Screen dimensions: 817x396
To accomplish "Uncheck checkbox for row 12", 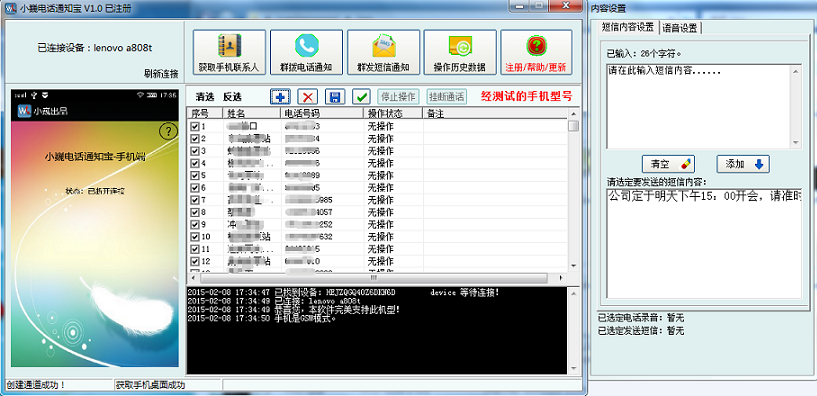I will pyautogui.click(x=195, y=261).
